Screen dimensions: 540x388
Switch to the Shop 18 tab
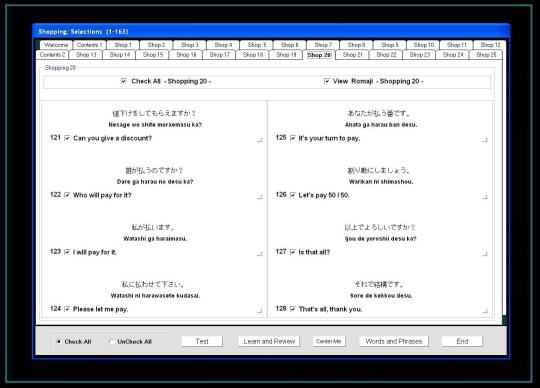pos(253,55)
